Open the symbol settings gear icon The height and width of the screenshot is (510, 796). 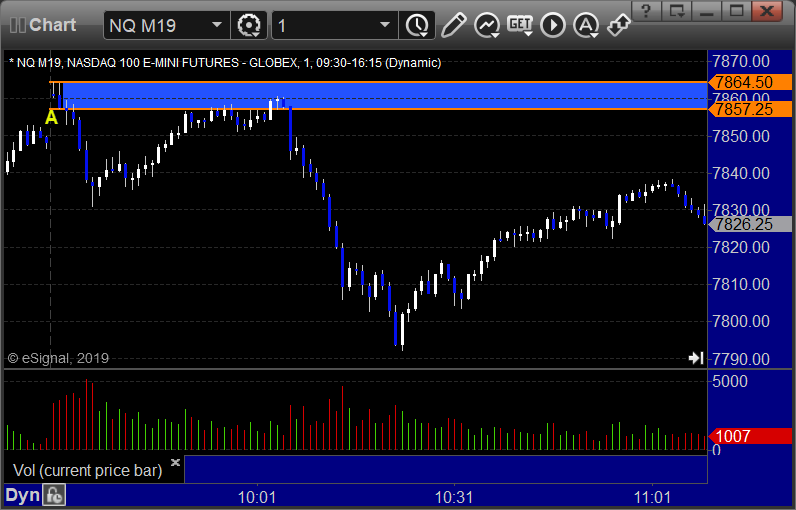coord(249,25)
